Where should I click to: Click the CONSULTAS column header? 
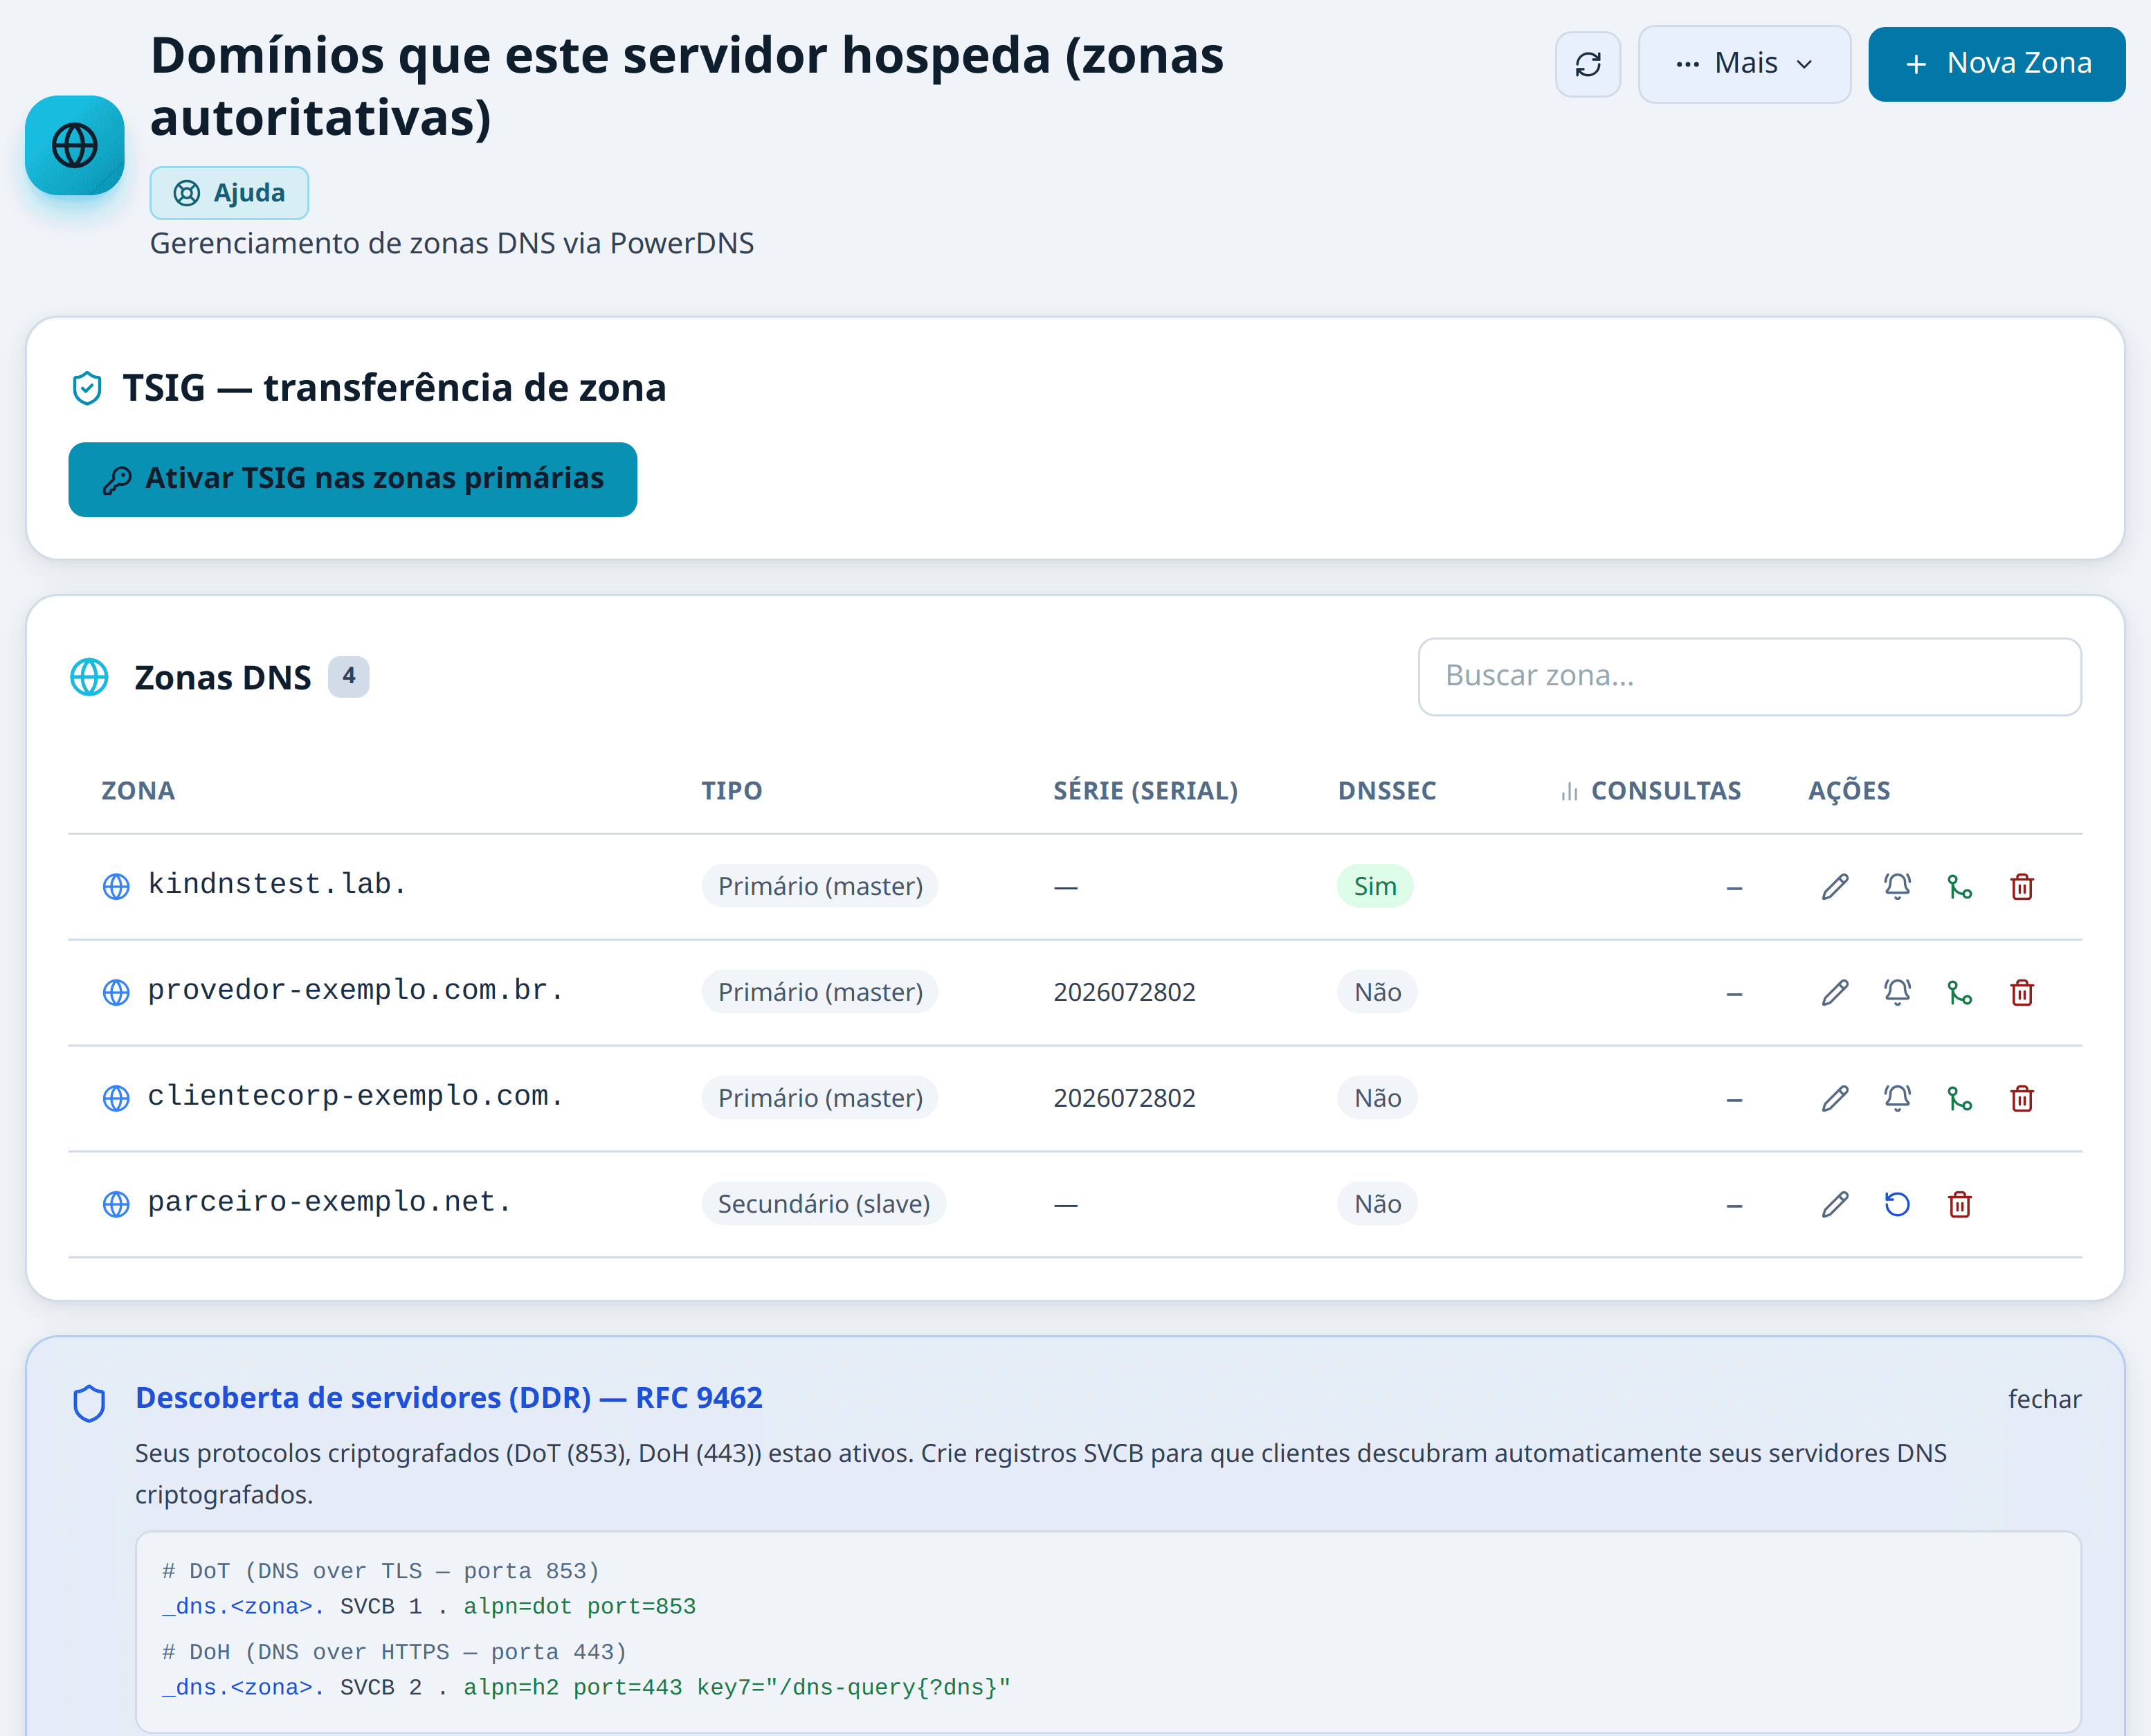[x=1651, y=791]
